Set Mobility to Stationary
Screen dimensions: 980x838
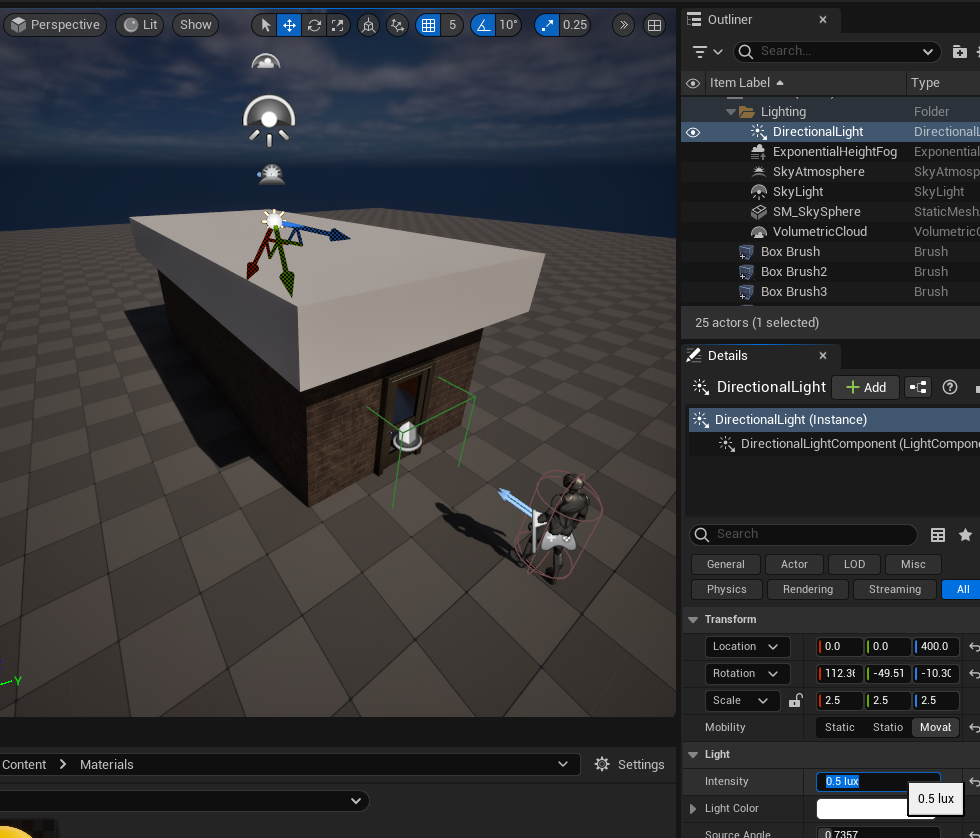tap(888, 727)
